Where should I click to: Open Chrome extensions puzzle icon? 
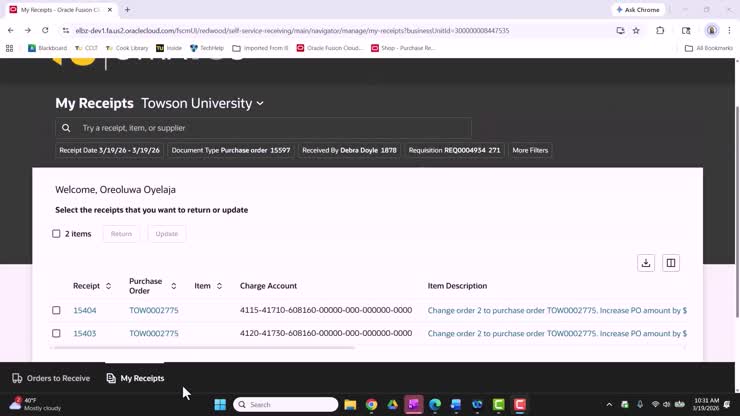coord(660,31)
